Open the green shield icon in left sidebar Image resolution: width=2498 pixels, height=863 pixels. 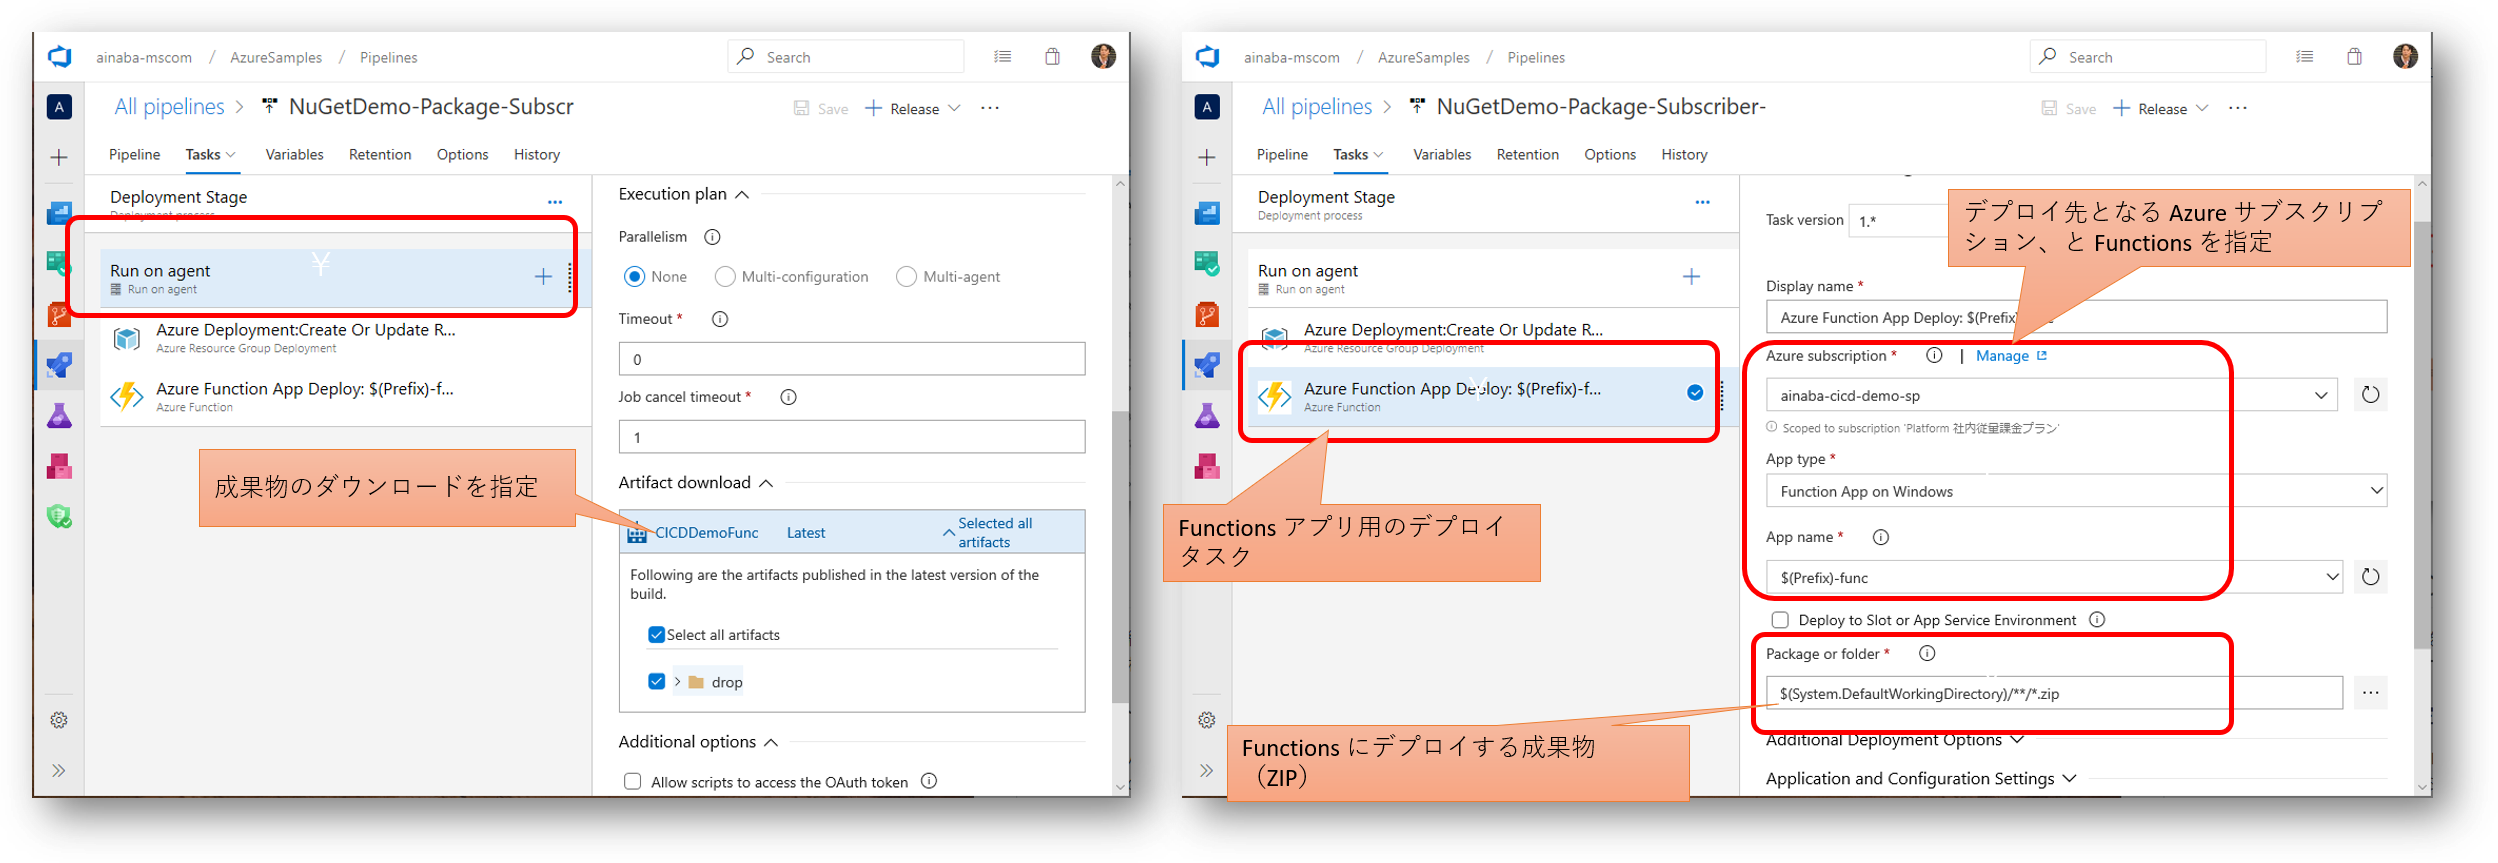click(x=59, y=517)
